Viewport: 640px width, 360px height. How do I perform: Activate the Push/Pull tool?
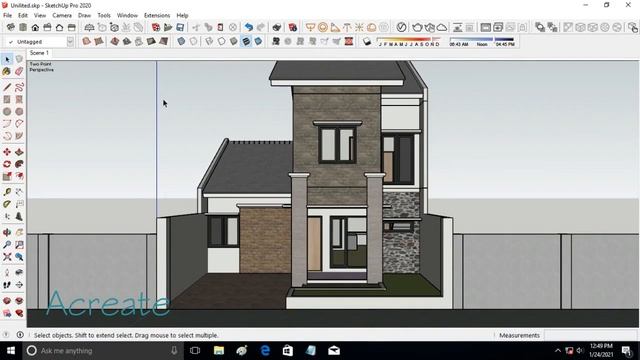[19, 152]
